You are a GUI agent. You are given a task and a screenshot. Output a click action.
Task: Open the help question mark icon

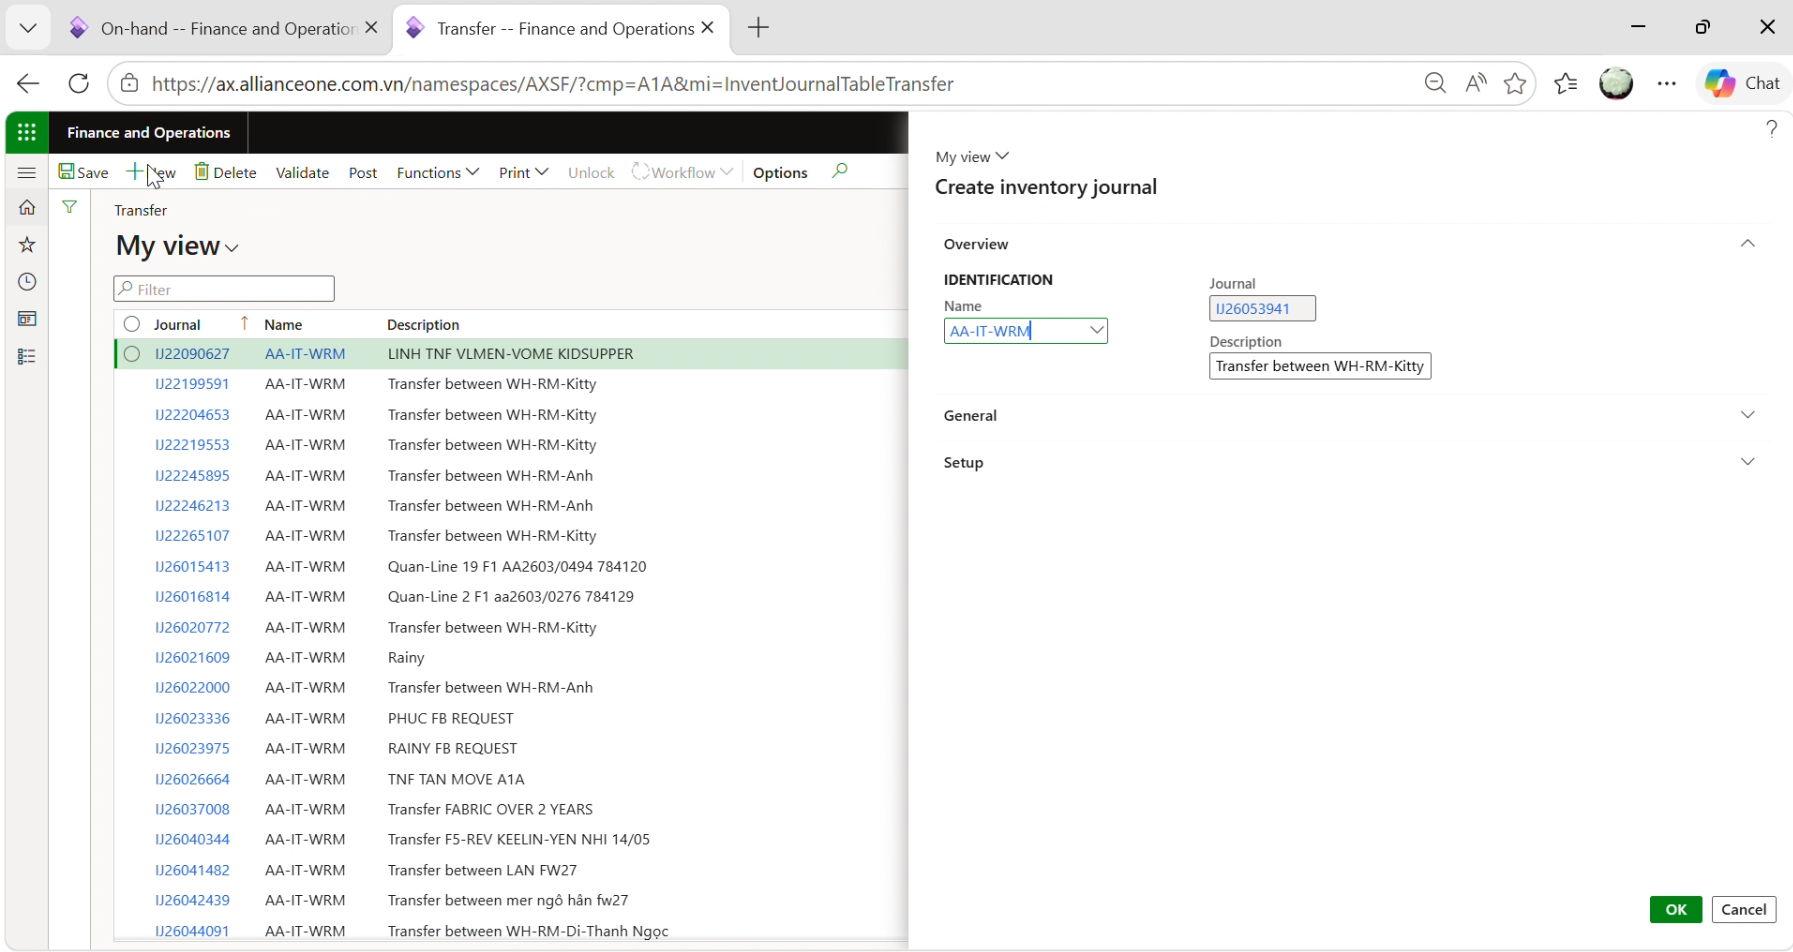(1771, 128)
